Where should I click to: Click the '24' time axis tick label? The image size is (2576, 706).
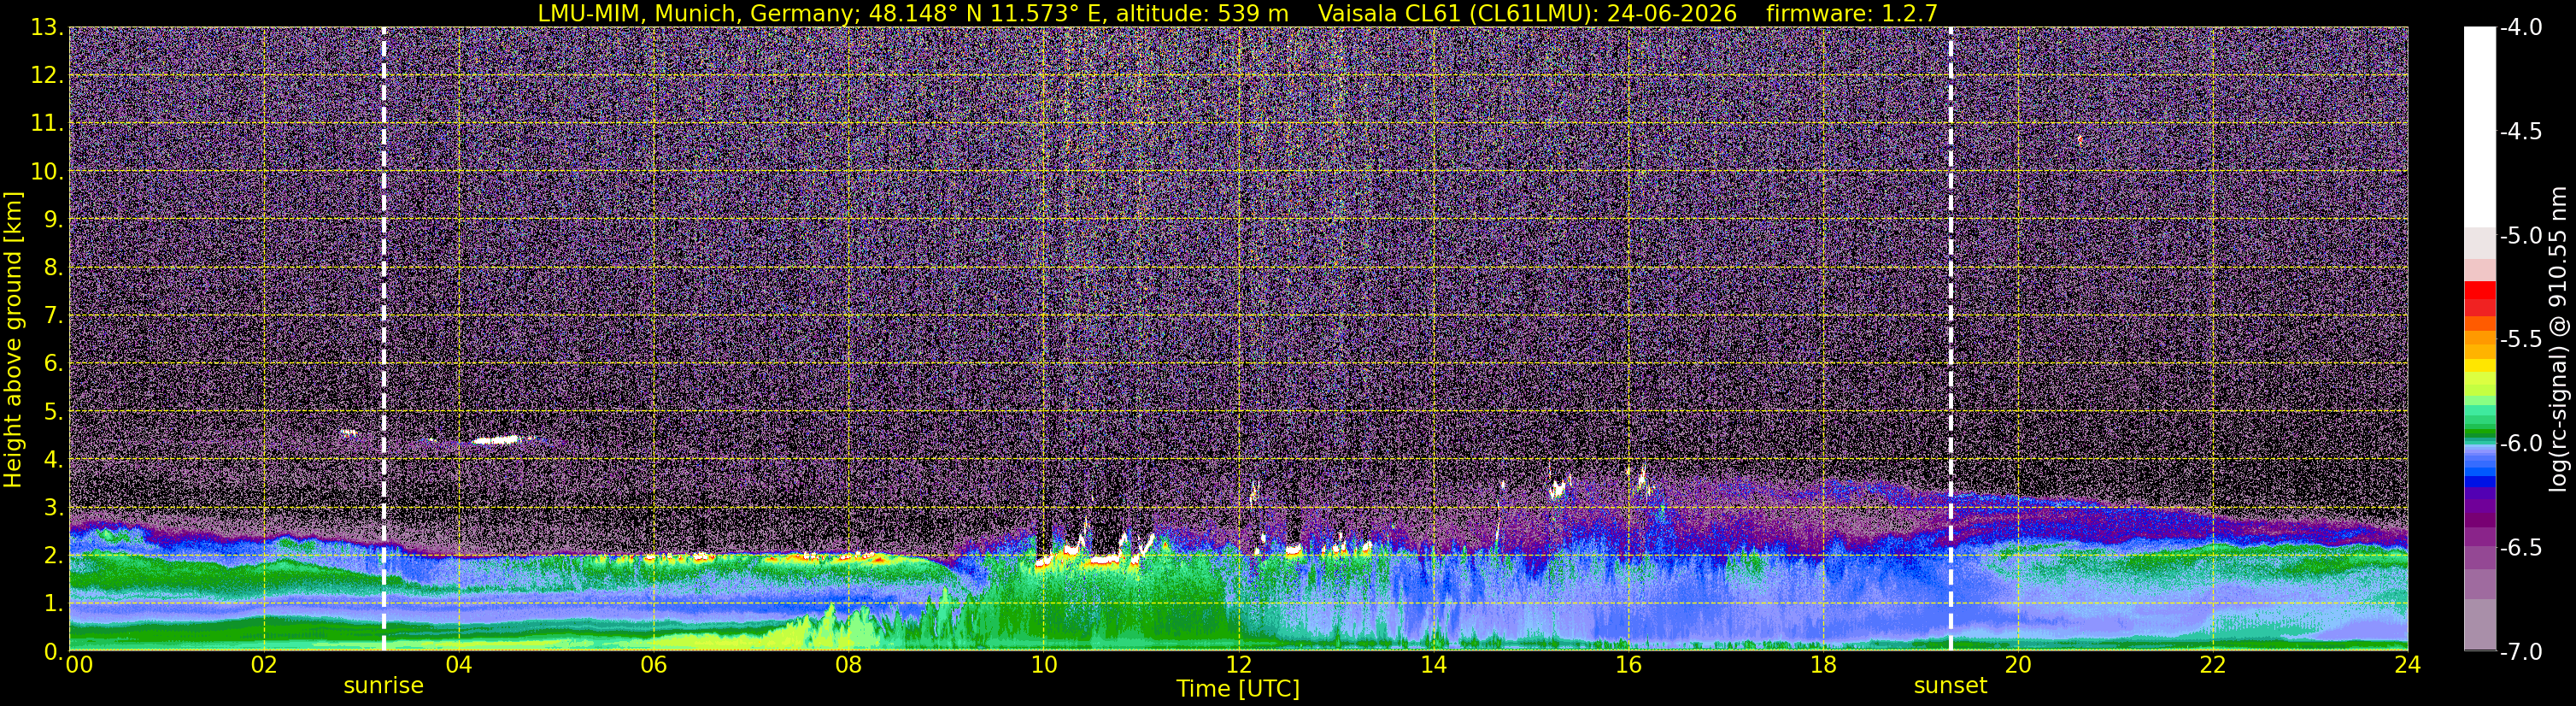pyautogui.click(x=2408, y=665)
